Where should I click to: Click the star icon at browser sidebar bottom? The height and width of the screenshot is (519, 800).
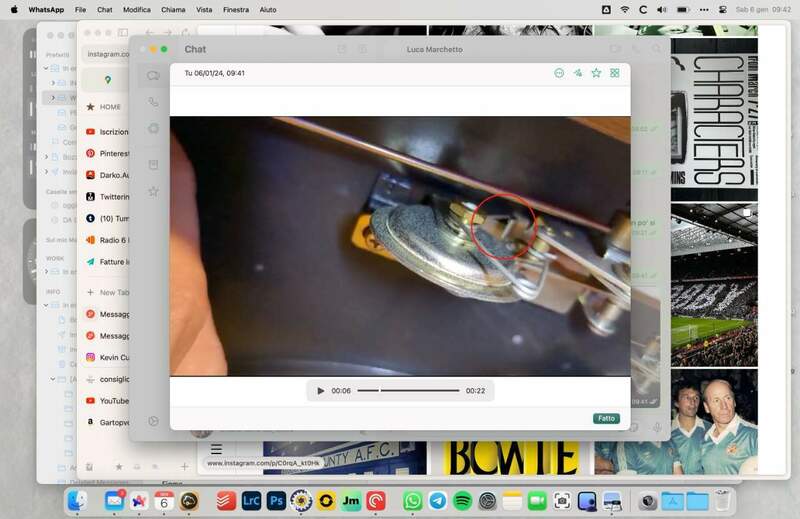[119, 466]
